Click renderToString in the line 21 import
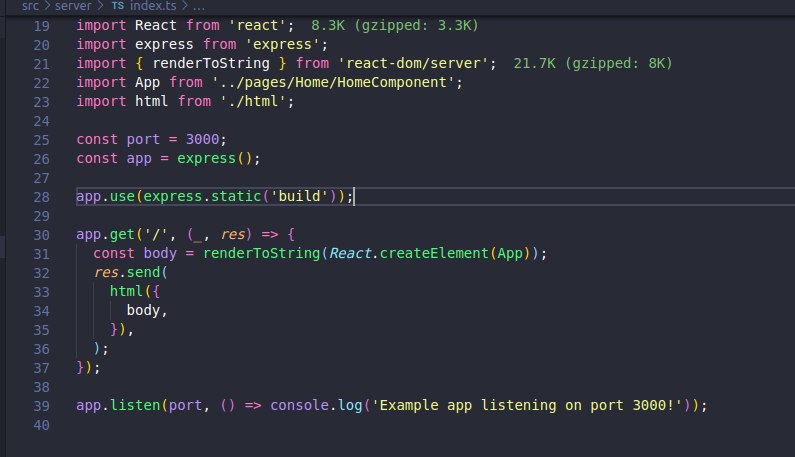This screenshot has height=457, width=795. (211, 63)
